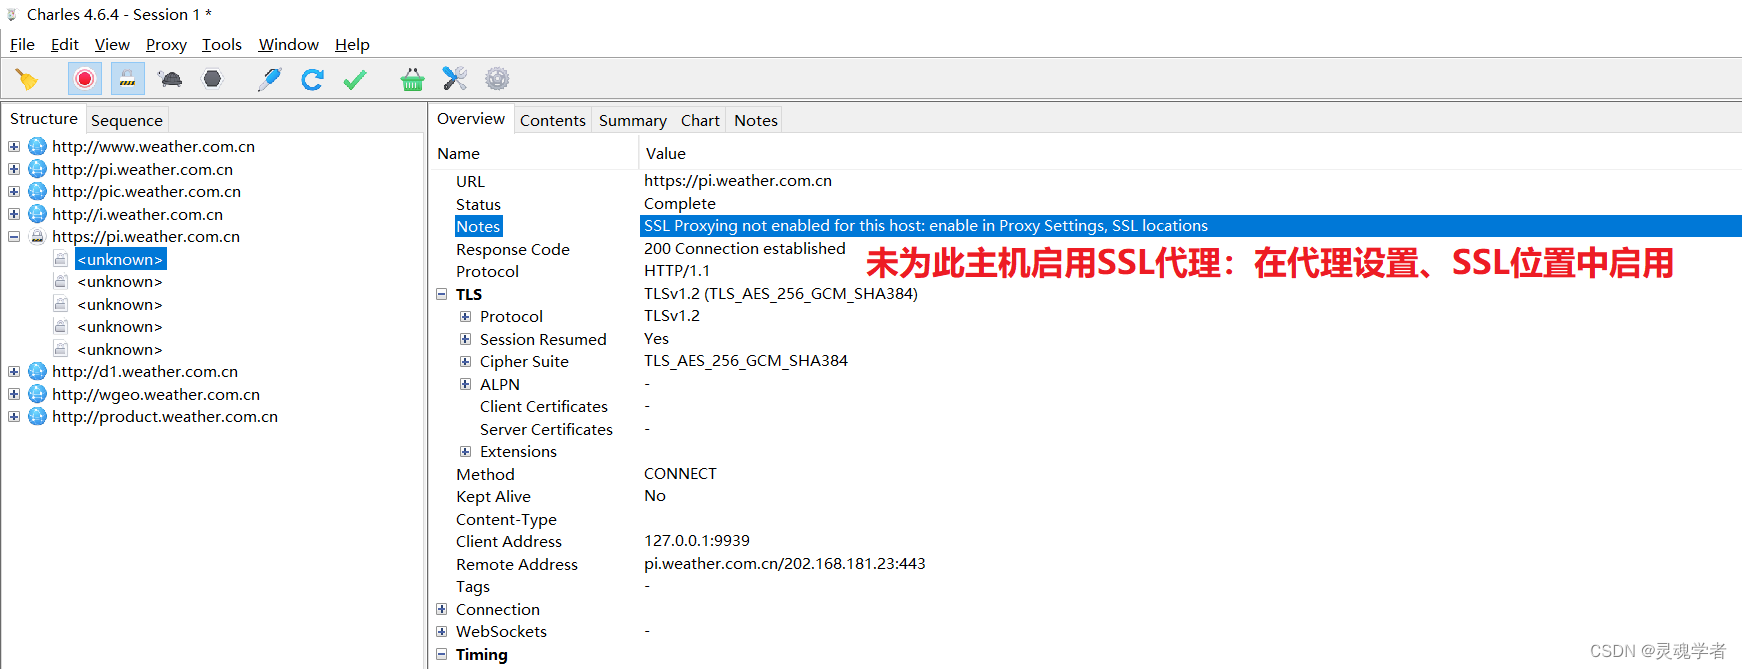Open the settings gear icon
This screenshot has width=1742, height=669.
tap(497, 79)
